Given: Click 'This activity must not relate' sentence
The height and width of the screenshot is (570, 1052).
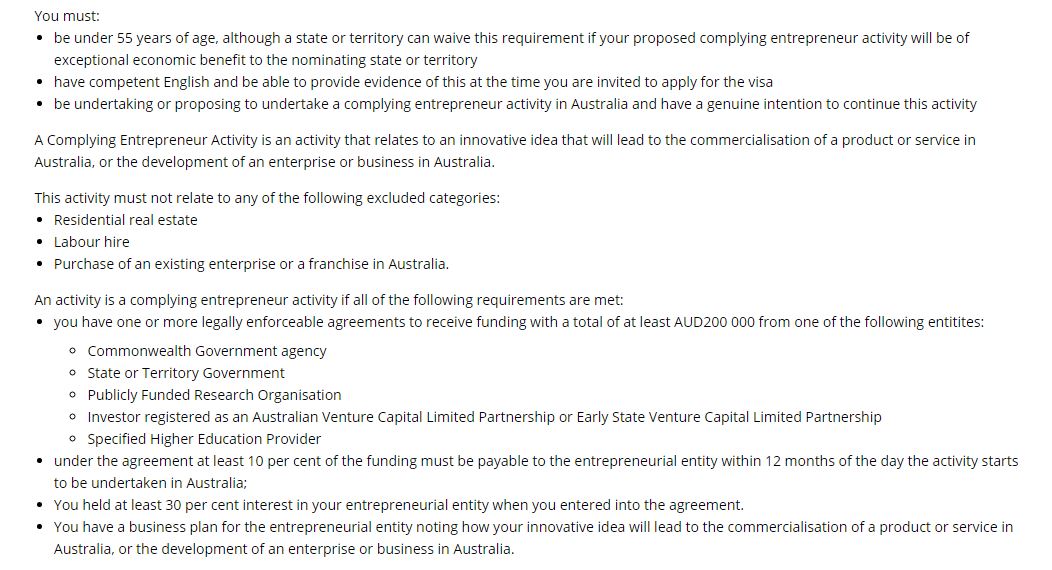Looking at the screenshot, I should pyautogui.click(x=267, y=198).
